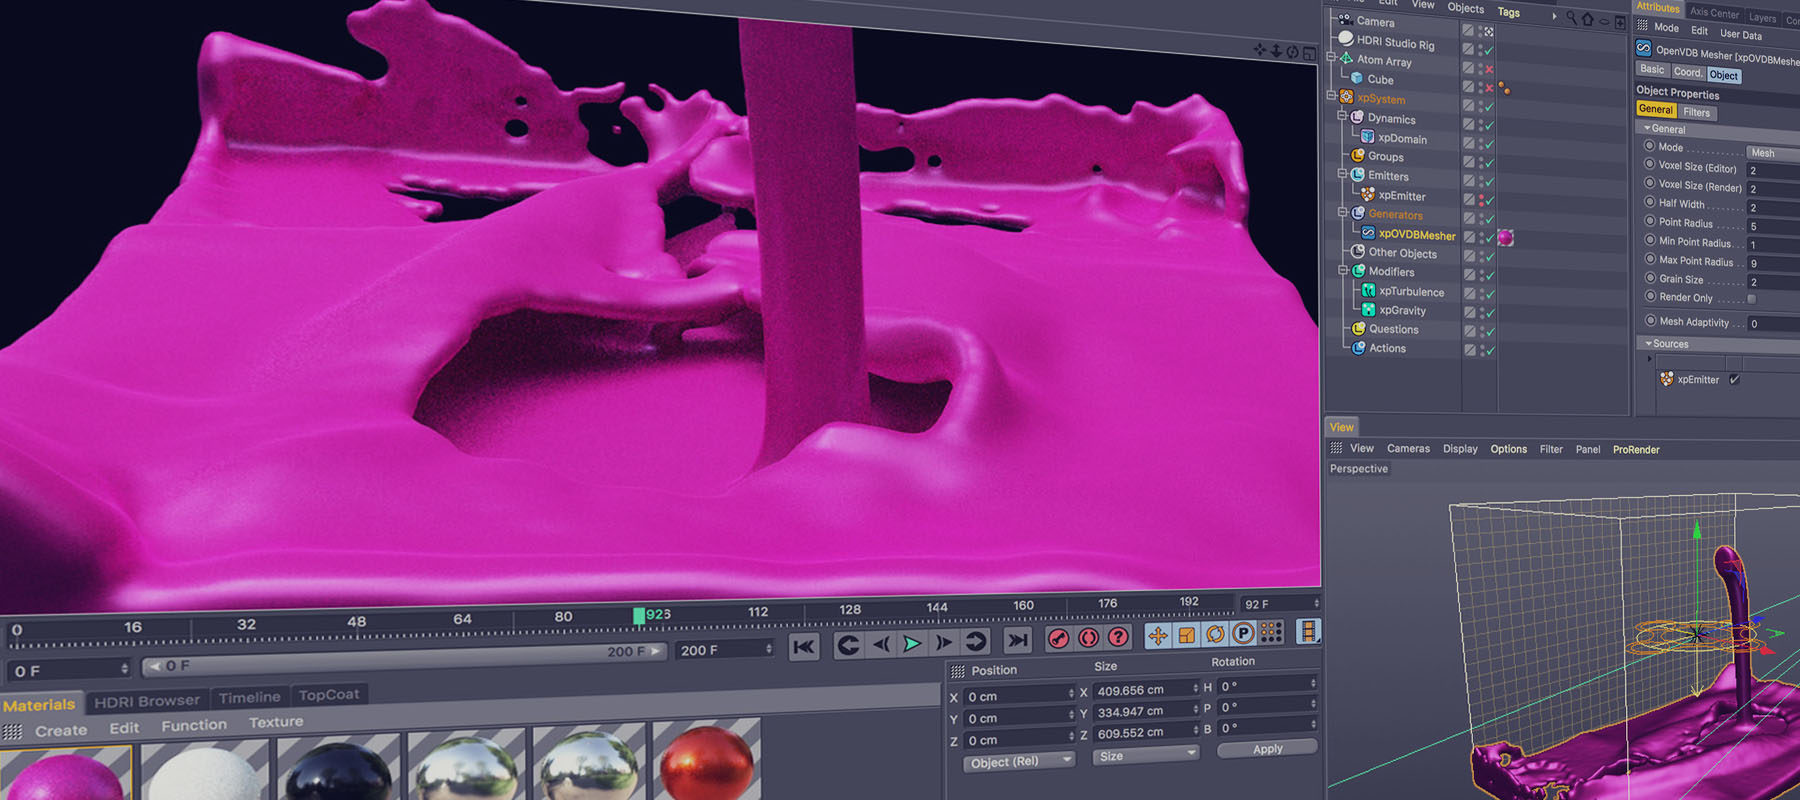
Task: Toggle scale keyframe recording icon
Action: (1186, 634)
